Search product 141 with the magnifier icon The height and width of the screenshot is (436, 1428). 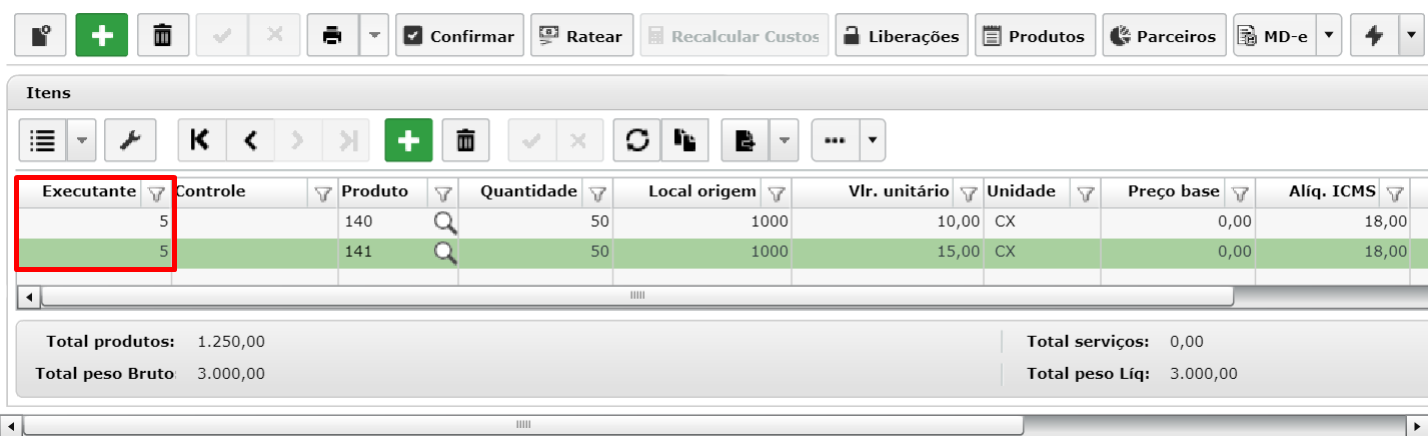[x=445, y=252]
